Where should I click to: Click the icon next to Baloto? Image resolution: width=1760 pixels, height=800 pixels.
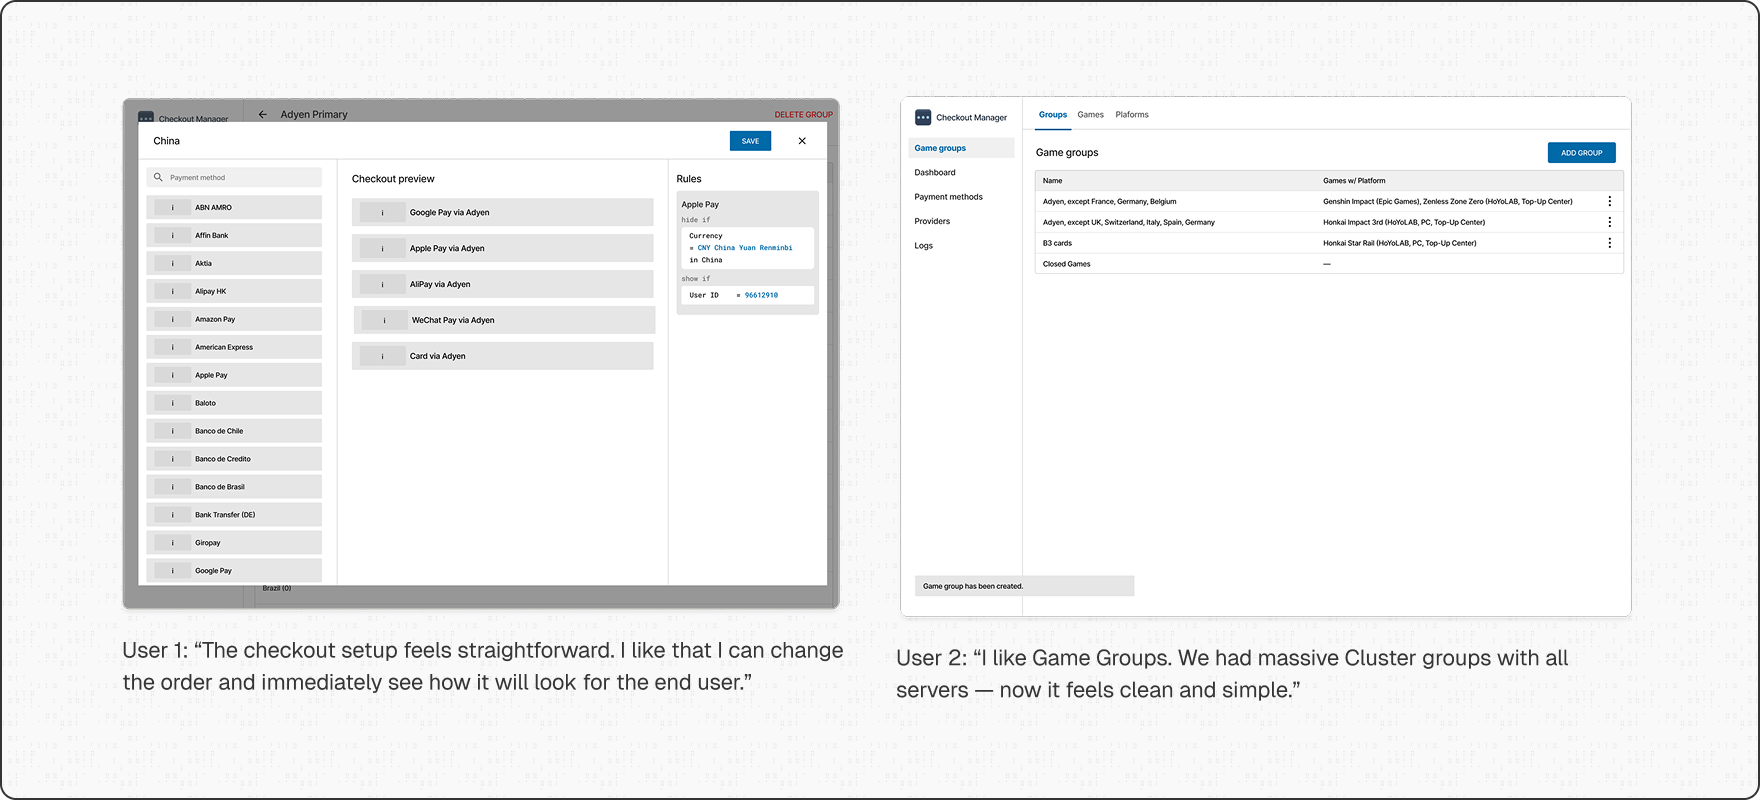pos(173,403)
